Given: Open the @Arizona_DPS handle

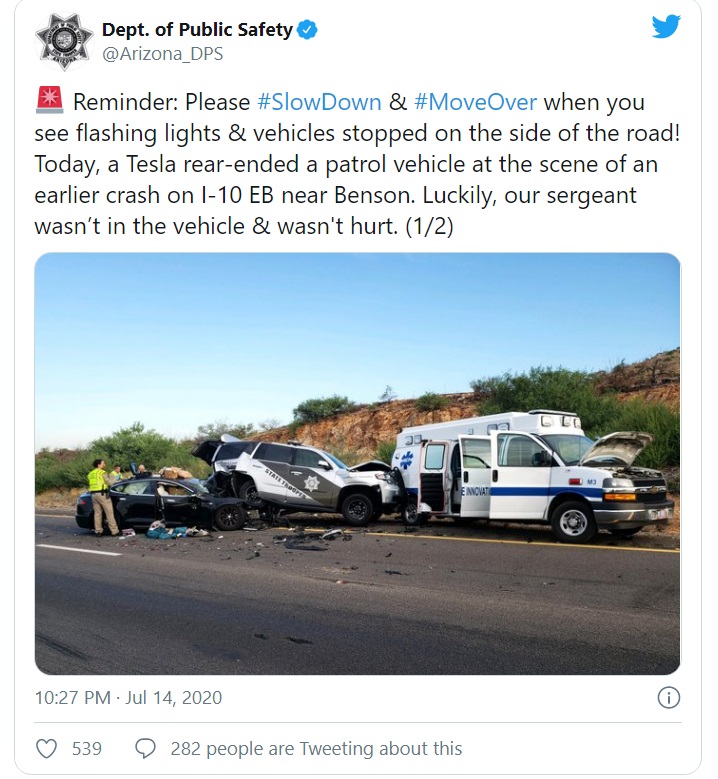Looking at the screenshot, I should click(x=162, y=54).
